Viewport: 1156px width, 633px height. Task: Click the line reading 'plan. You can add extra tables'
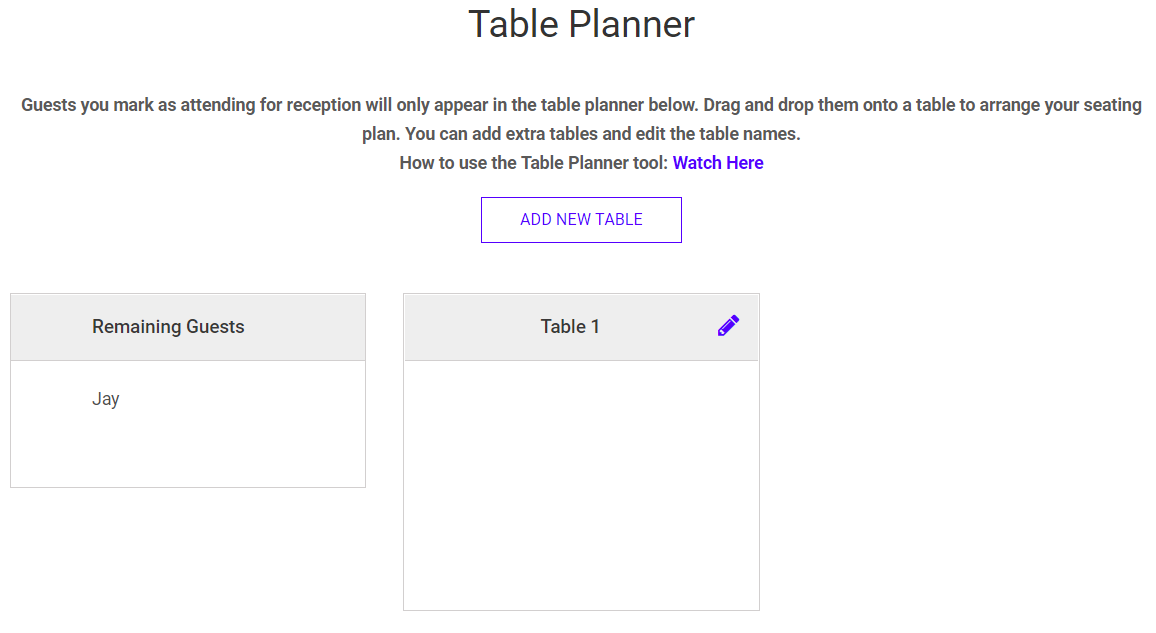point(581,134)
